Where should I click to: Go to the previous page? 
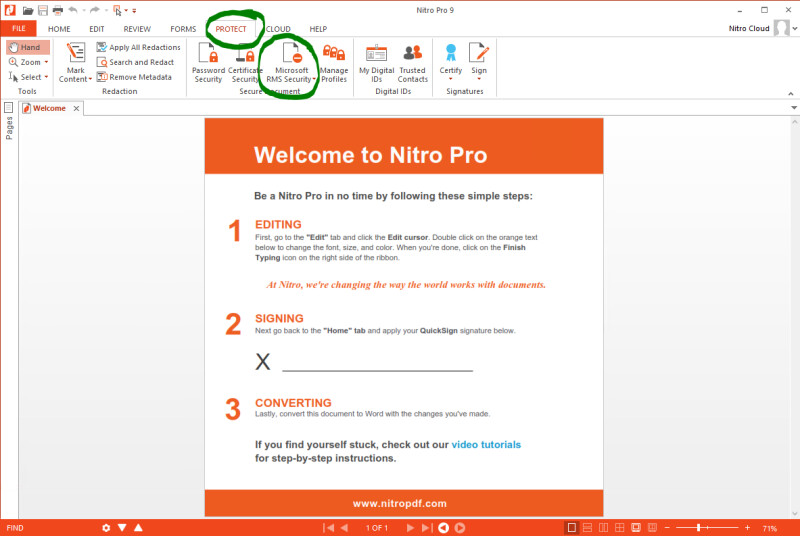344,528
